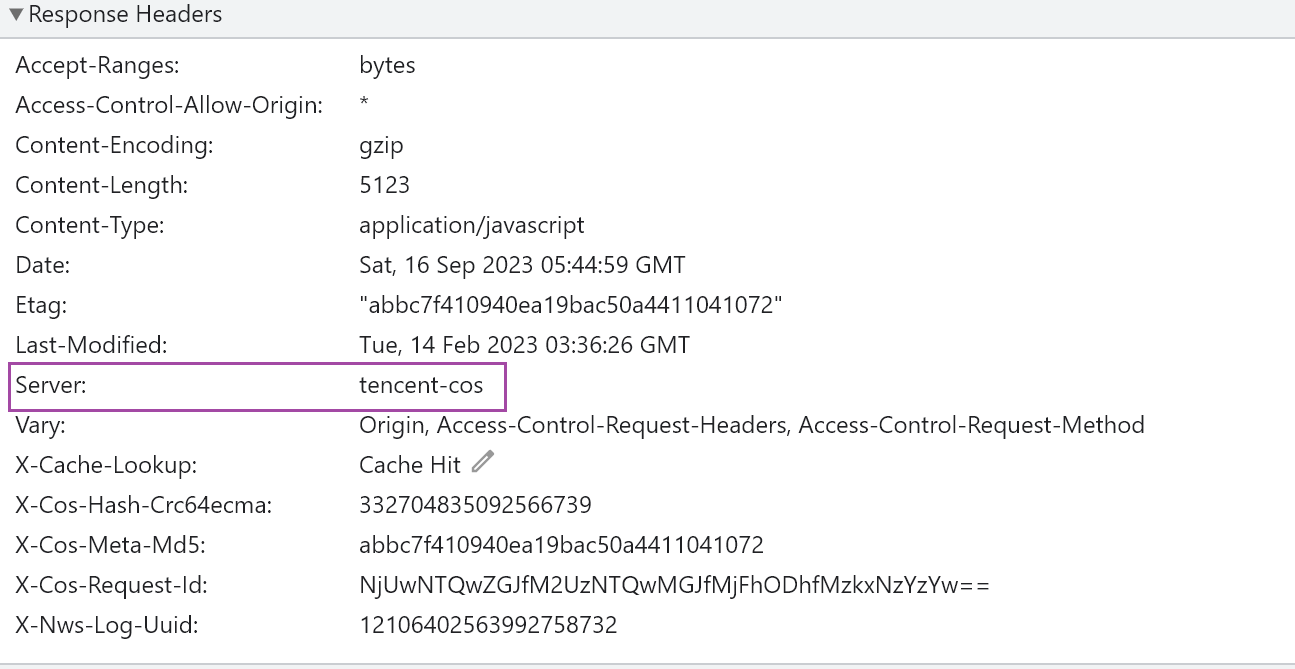Click the Content-Length value 5123
Viewport: 1295px width, 669px height.
pyautogui.click(x=384, y=186)
